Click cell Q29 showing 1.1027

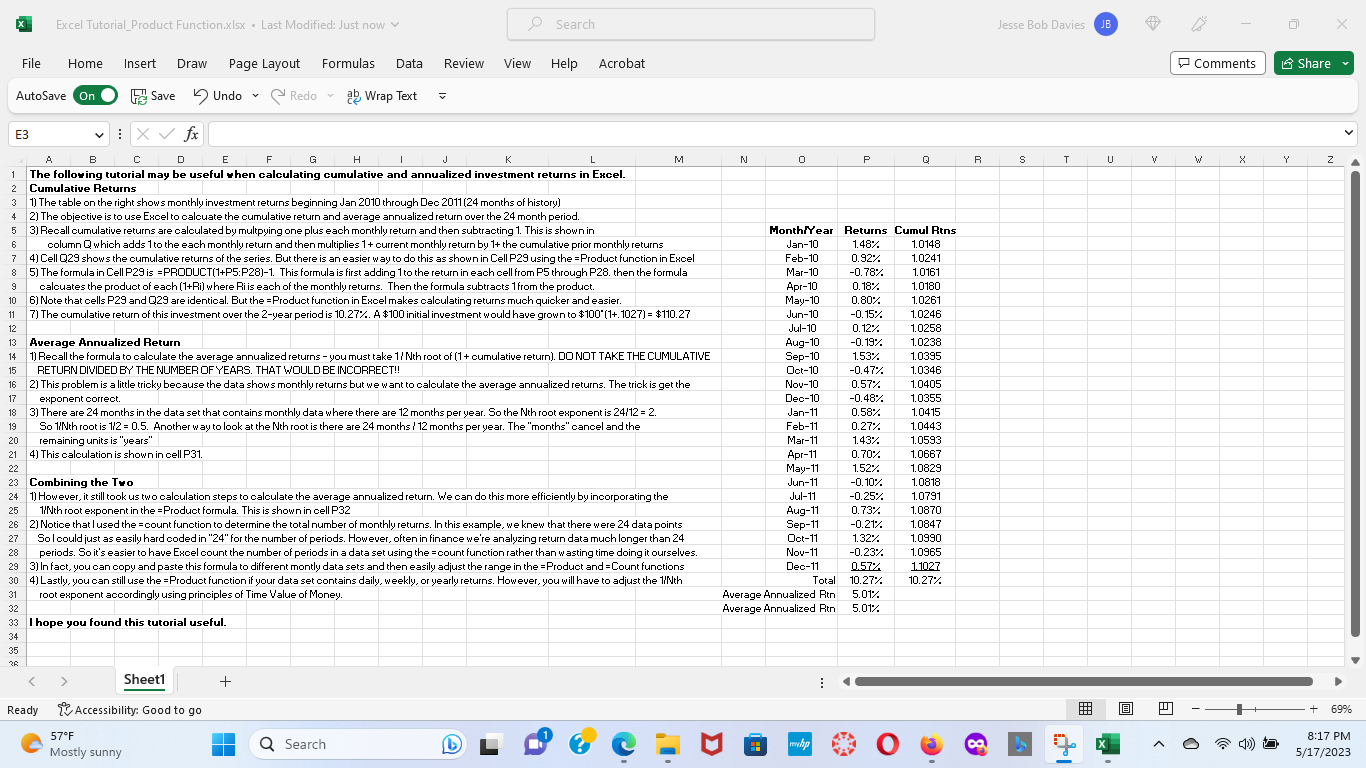click(925, 565)
